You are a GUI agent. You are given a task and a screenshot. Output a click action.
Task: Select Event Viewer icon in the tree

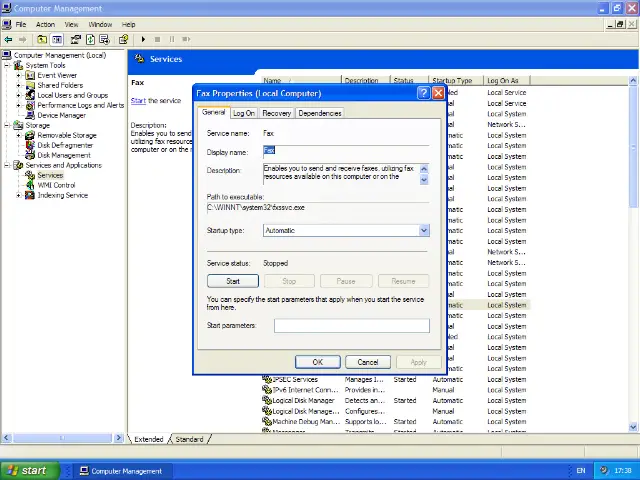(x=30, y=75)
